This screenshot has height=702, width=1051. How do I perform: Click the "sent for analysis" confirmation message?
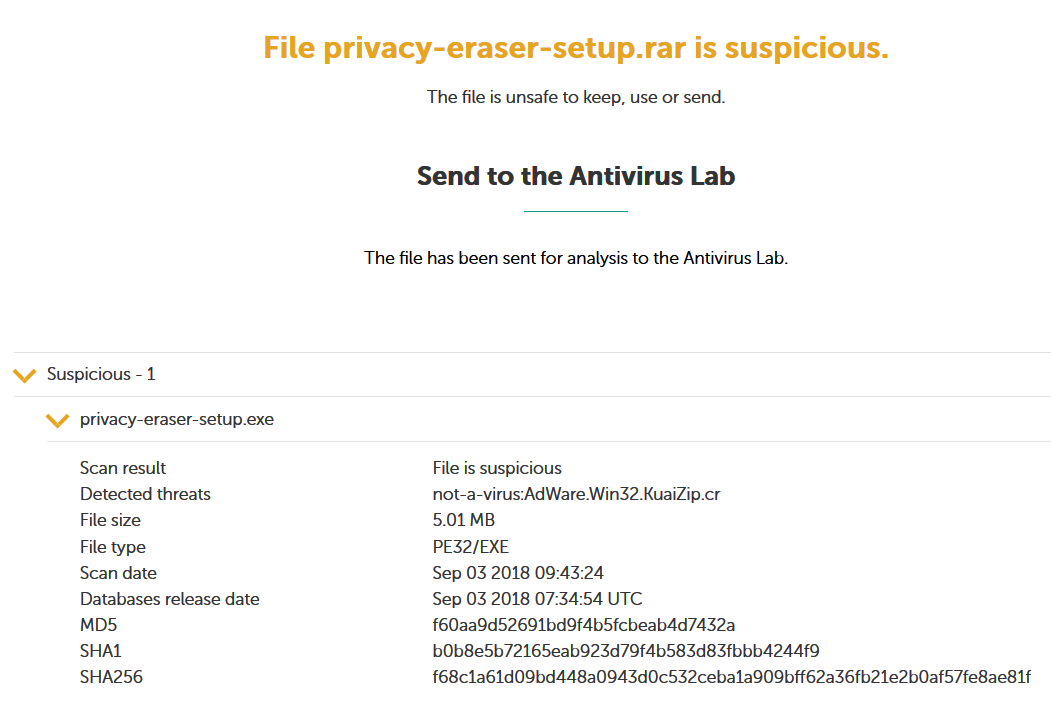click(x=576, y=258)
